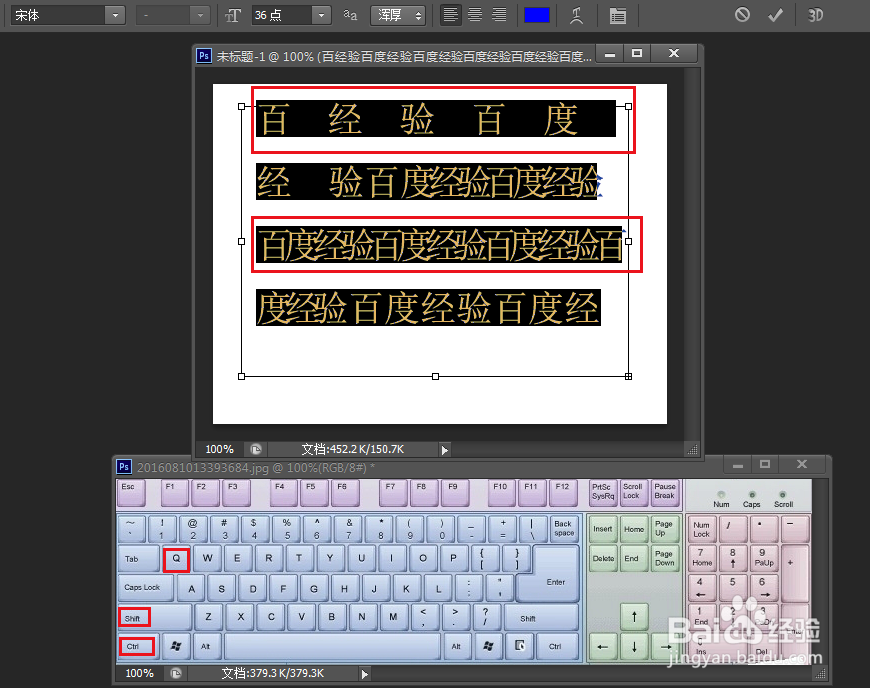The height and width of the screenshot is (688, 870).
Task: Commit the current text edits
Action: tap(775, 15)
